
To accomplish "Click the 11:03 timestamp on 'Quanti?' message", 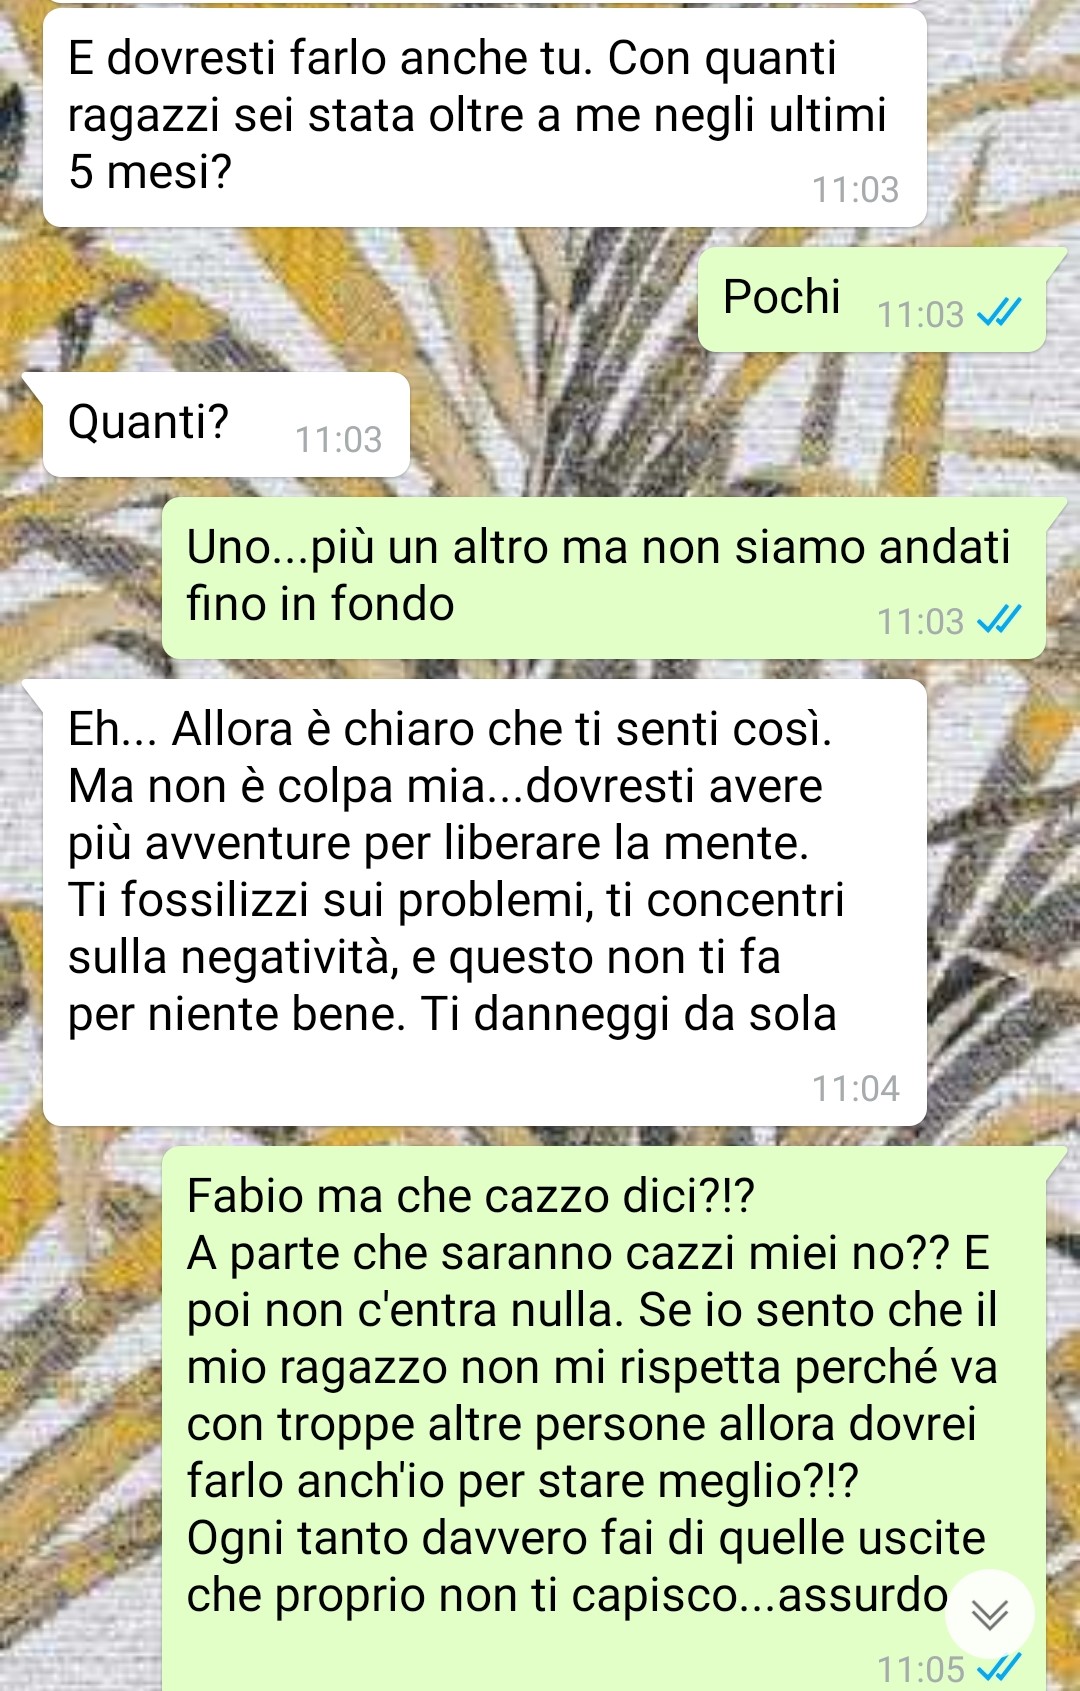I will click(x=339, y=440).
